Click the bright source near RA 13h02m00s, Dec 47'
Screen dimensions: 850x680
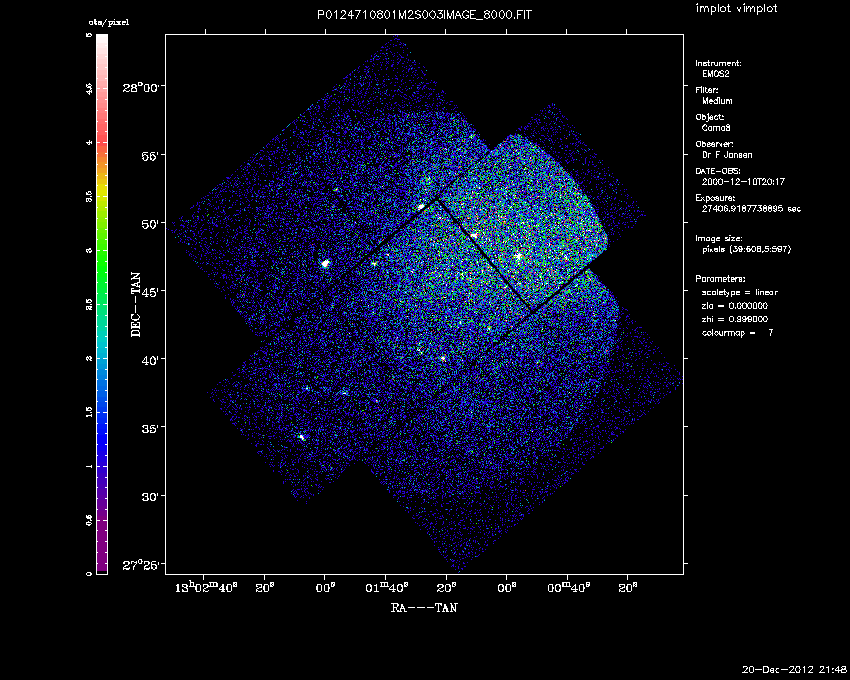(x=325, y=264)
